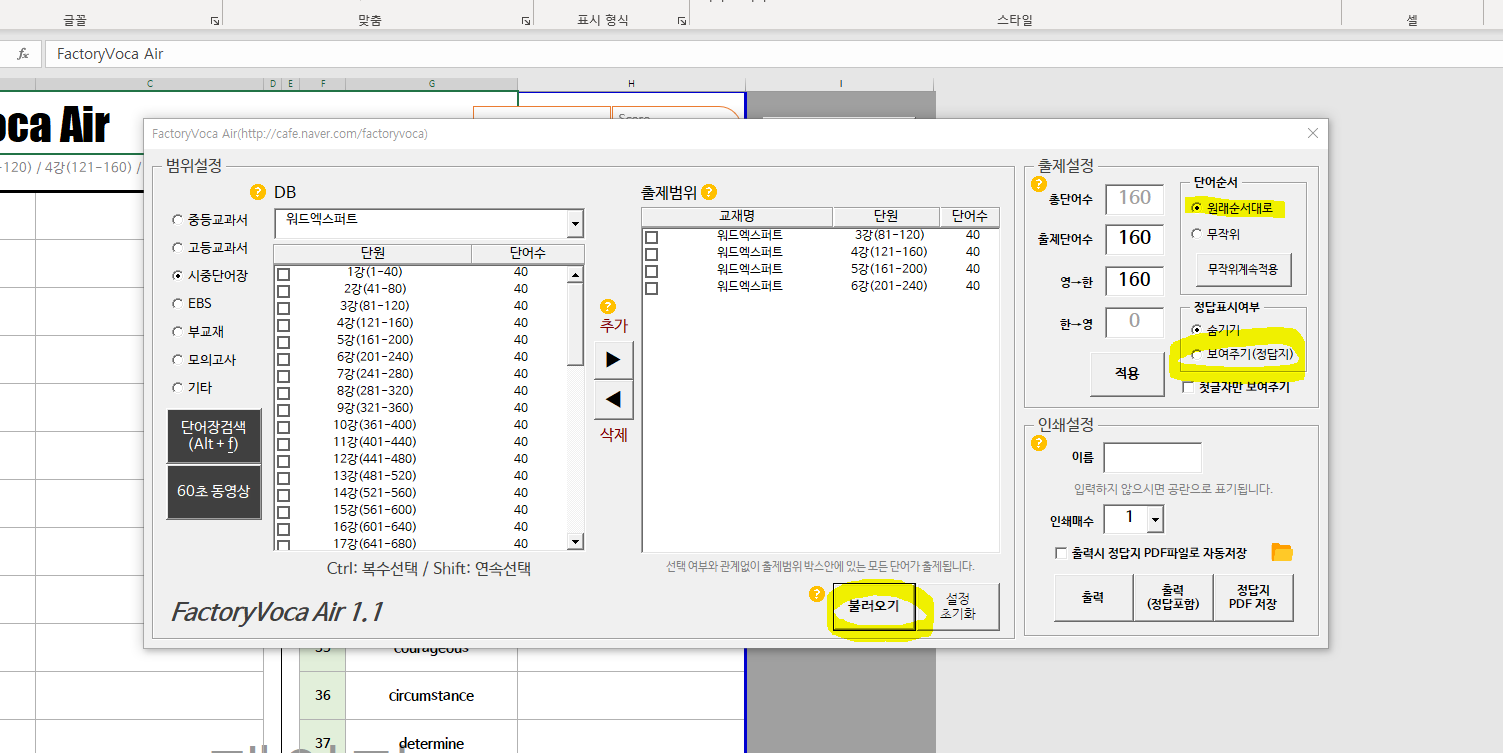Viewport: 1503px width, 753px height.
Task: Click the help icon beside DB label
Action: pos(258,192)
